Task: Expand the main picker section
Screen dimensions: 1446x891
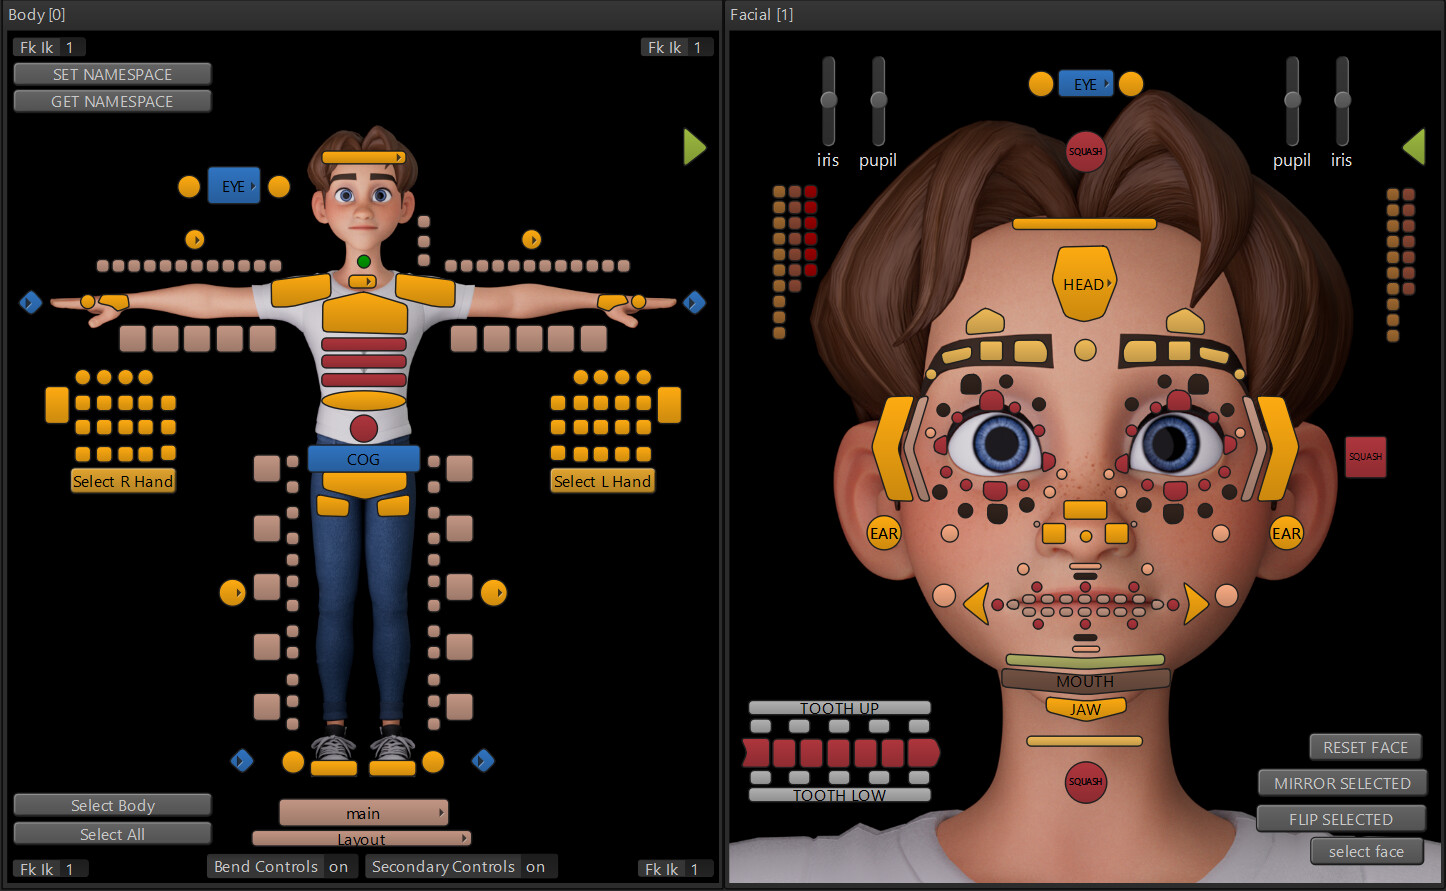Action: coord(363,812)
